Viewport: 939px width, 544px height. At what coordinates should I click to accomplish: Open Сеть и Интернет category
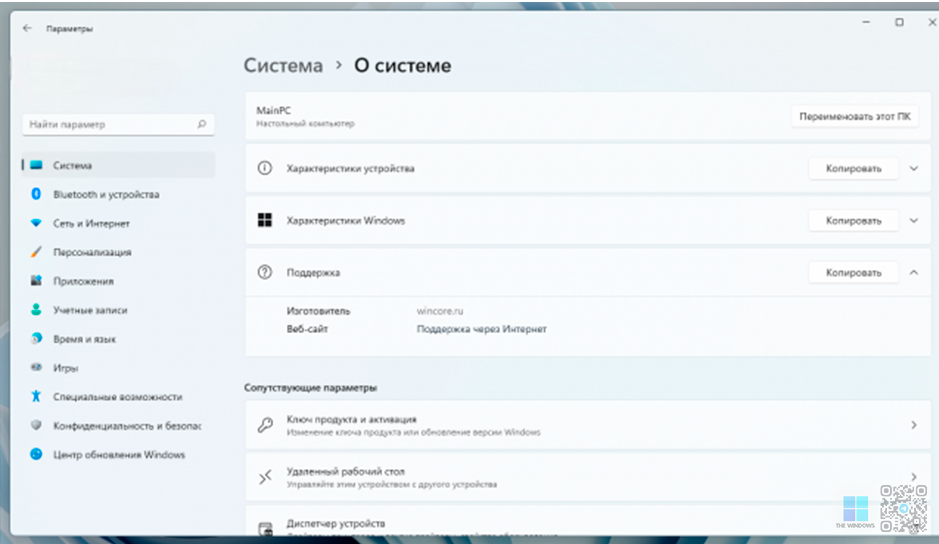point(119,223)
